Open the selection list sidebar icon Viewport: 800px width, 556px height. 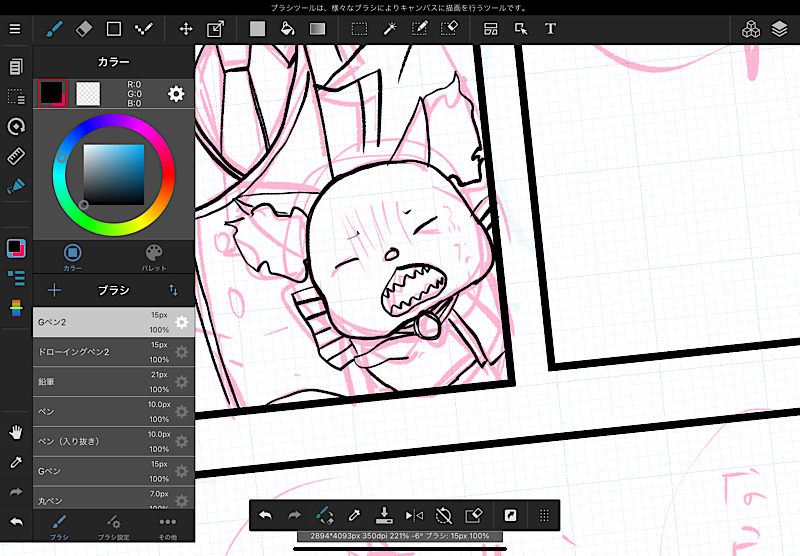16,96
